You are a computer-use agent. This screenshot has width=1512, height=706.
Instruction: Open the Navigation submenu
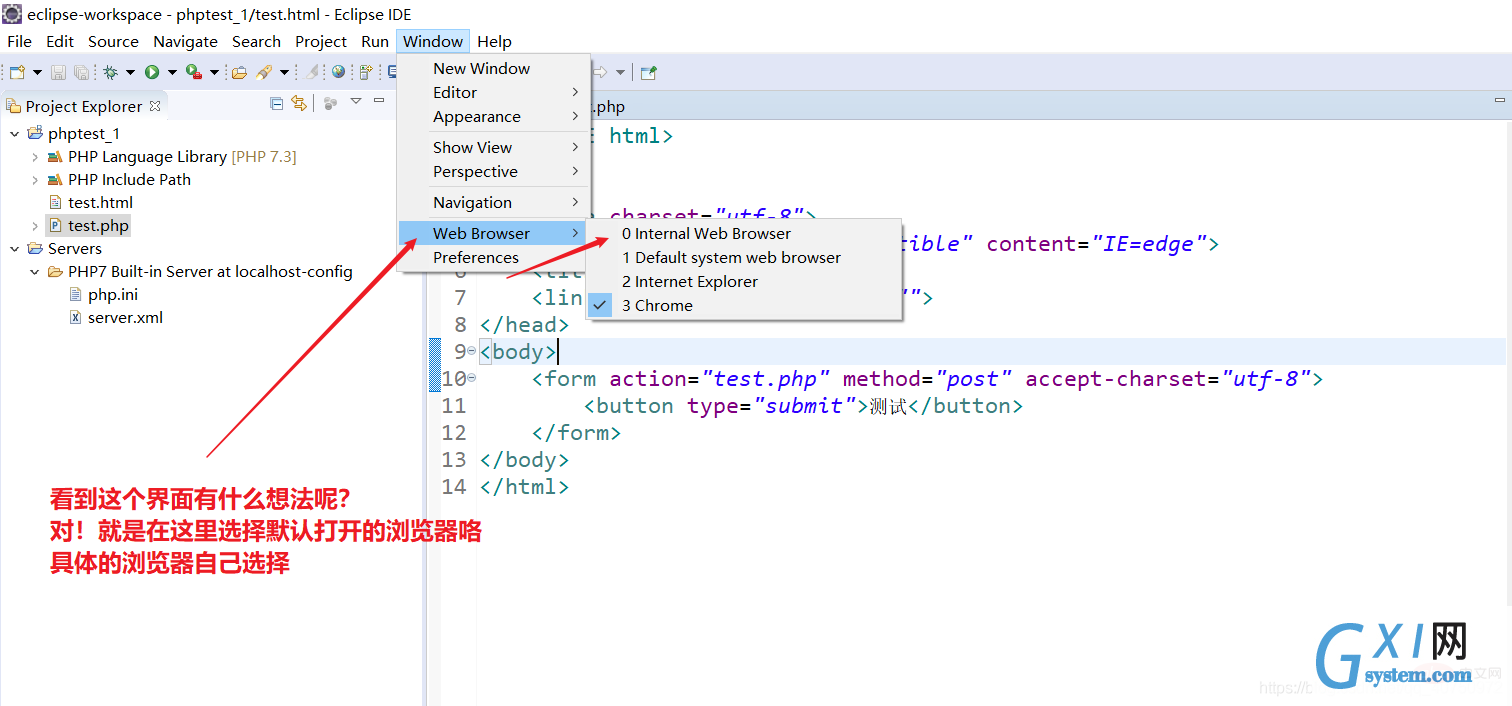click(x=494, y=203)
